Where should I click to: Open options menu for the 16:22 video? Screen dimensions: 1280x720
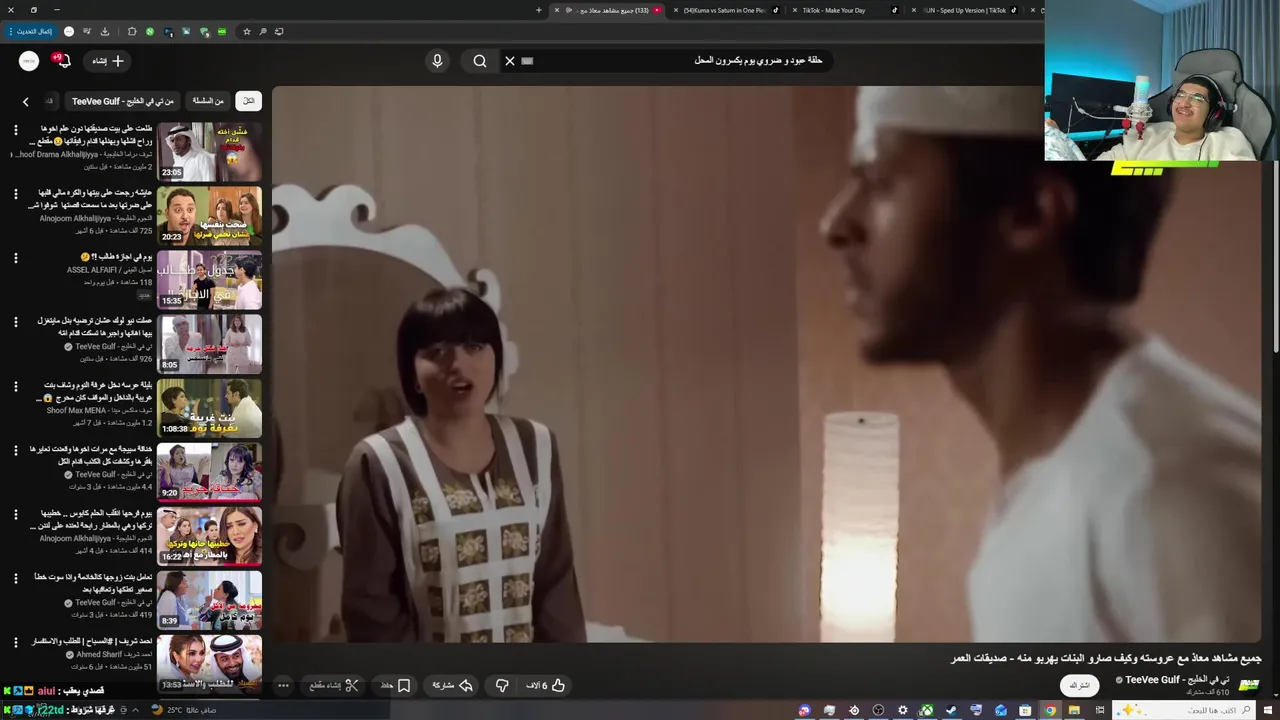coord(15,514)
